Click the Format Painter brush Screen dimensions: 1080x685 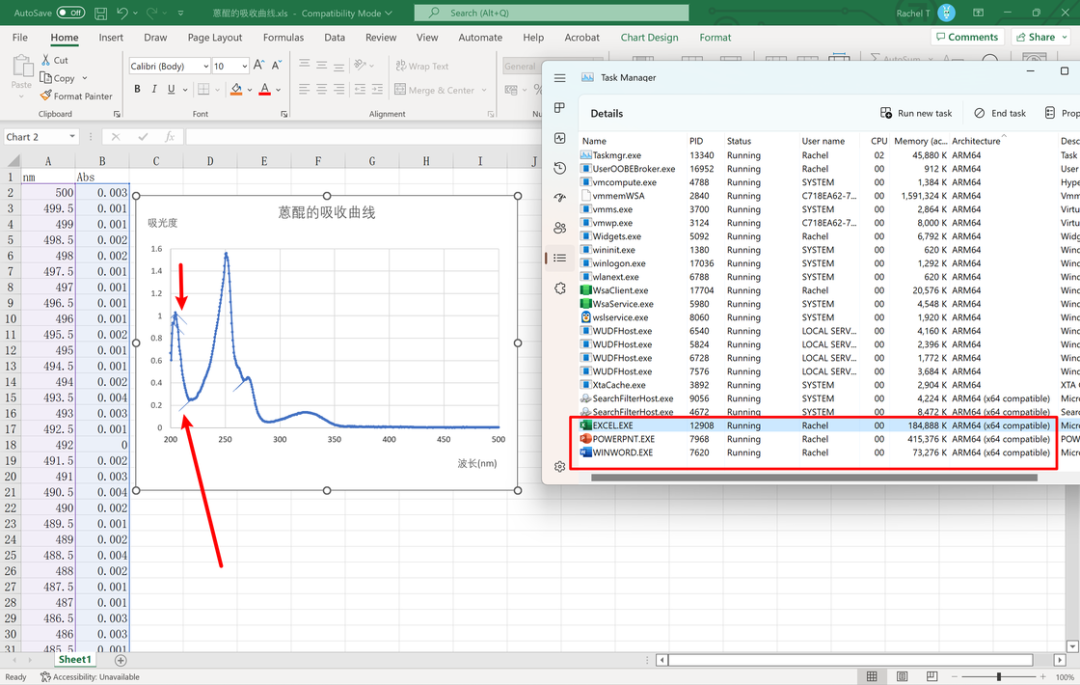(46, 96)
